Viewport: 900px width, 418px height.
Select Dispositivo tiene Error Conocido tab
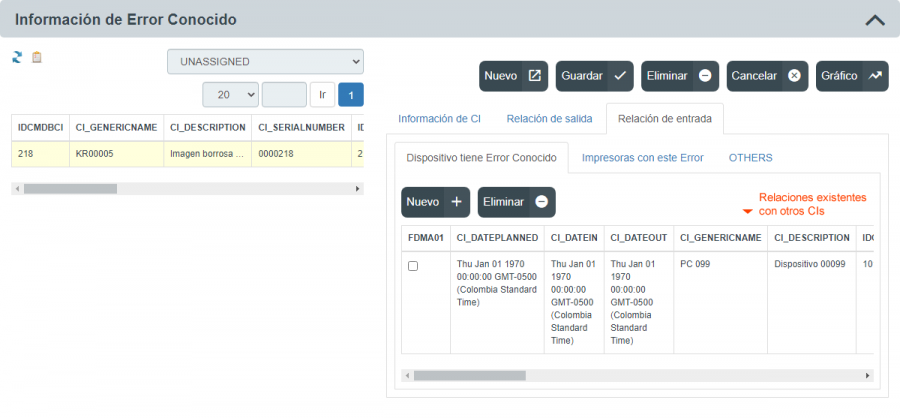pos(482,157)
